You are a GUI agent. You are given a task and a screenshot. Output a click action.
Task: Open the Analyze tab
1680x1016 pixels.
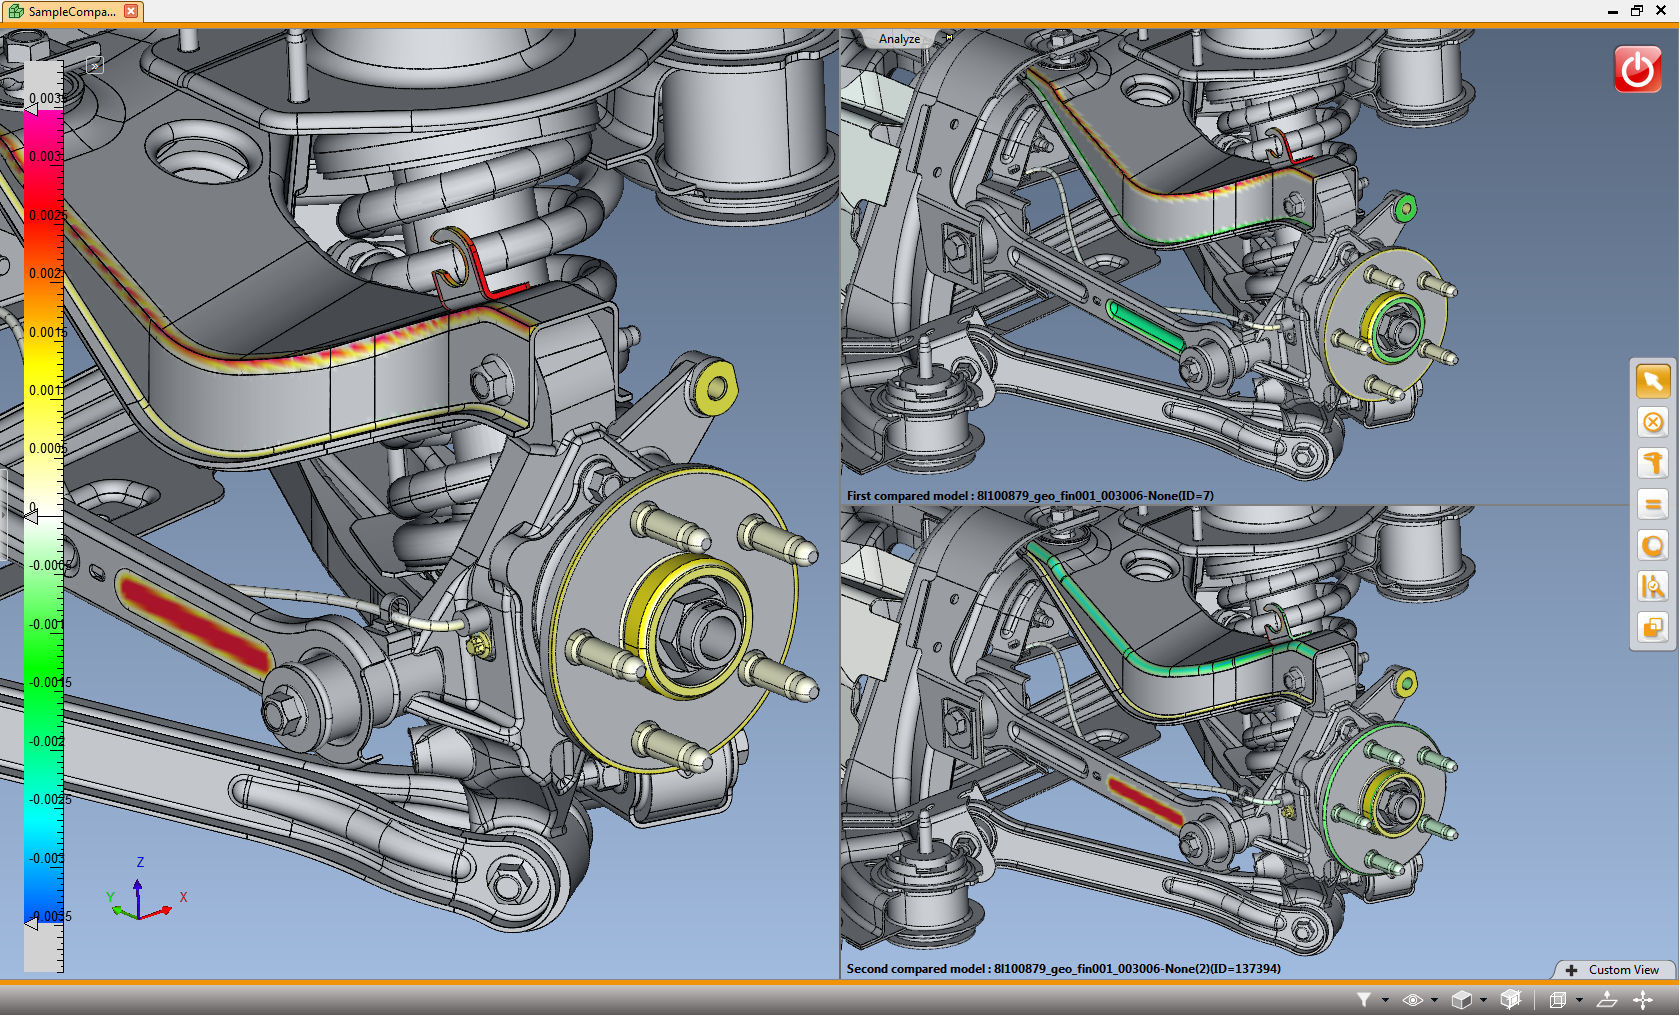coord(899,39)
